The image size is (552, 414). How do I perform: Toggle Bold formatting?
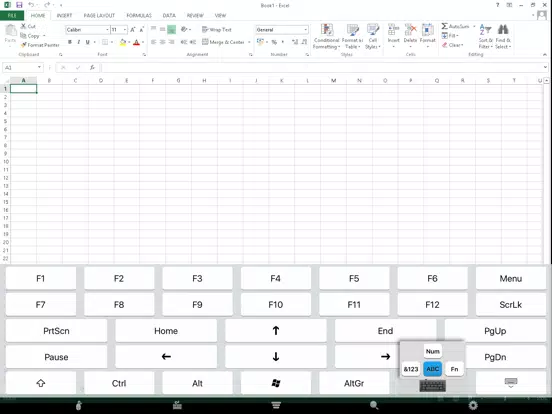tap(70, 42)
